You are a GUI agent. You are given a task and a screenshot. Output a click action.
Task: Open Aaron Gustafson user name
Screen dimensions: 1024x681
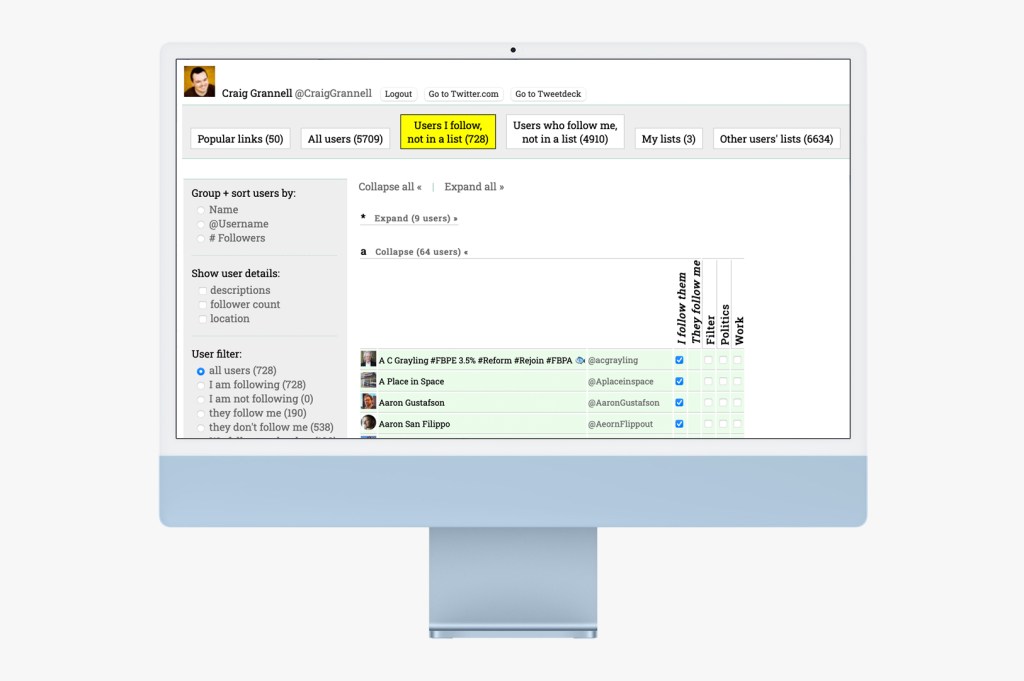click(x=411, y=403)
